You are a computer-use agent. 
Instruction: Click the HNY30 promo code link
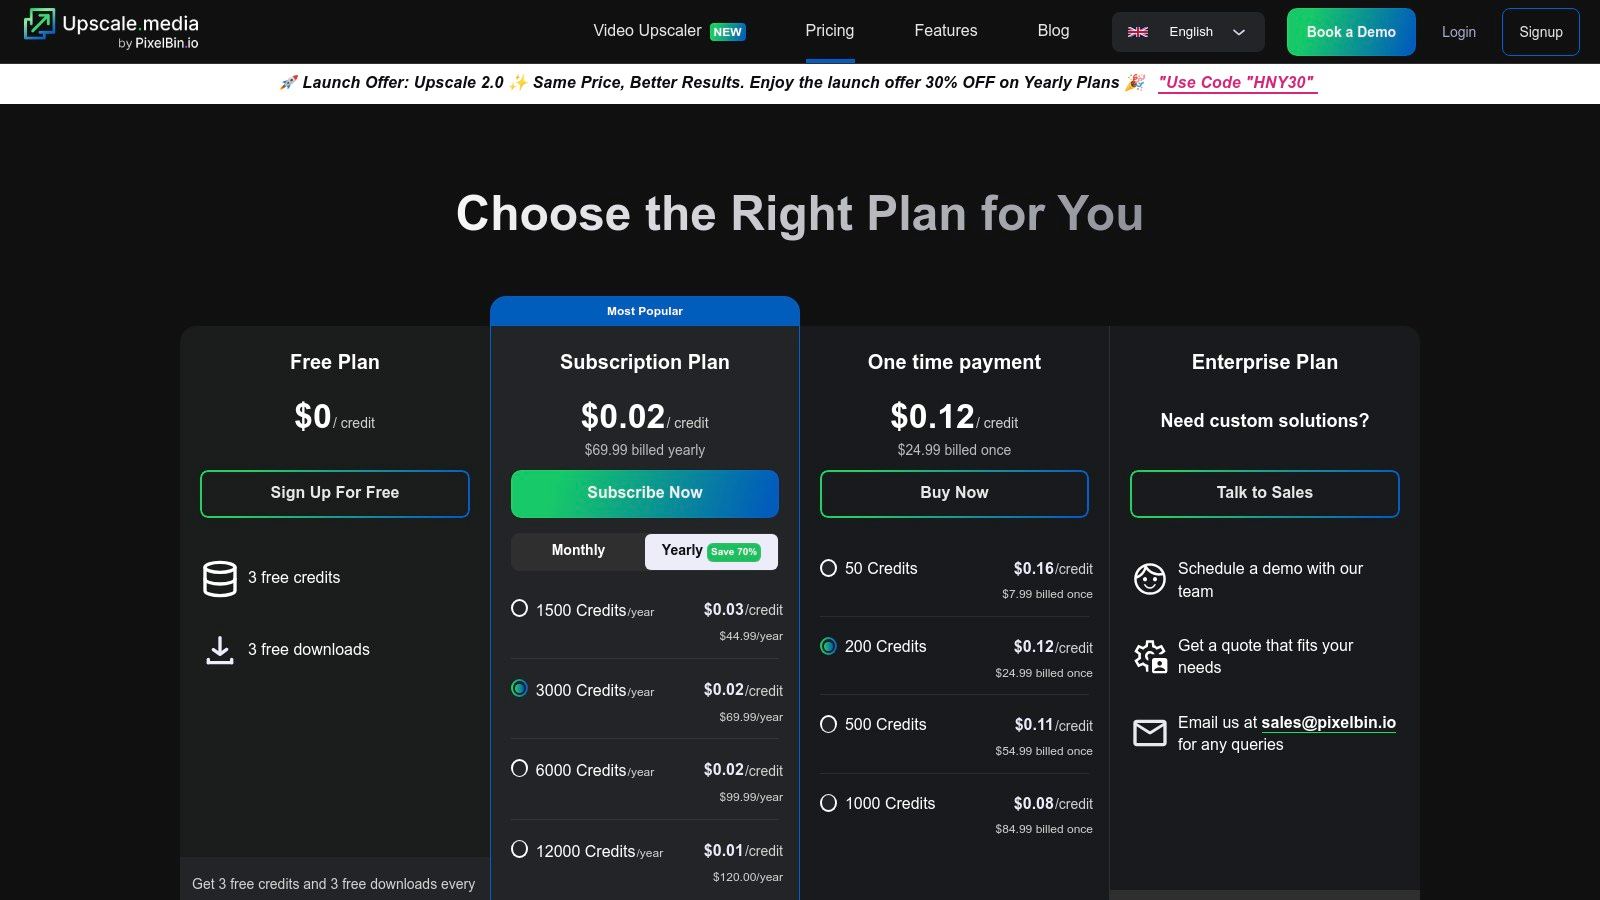(1237, 83)
